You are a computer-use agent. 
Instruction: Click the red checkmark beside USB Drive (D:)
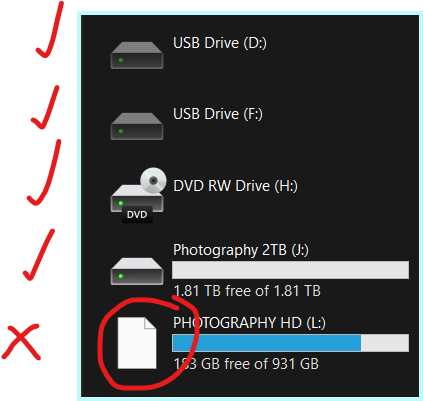[x=50, y=30]
